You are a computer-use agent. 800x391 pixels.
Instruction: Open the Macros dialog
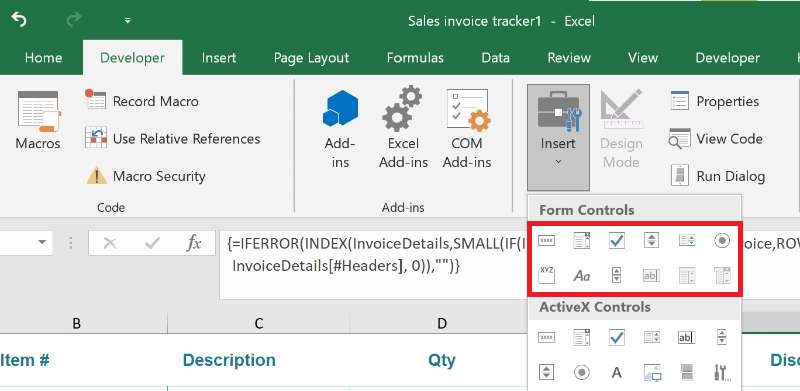38,120
